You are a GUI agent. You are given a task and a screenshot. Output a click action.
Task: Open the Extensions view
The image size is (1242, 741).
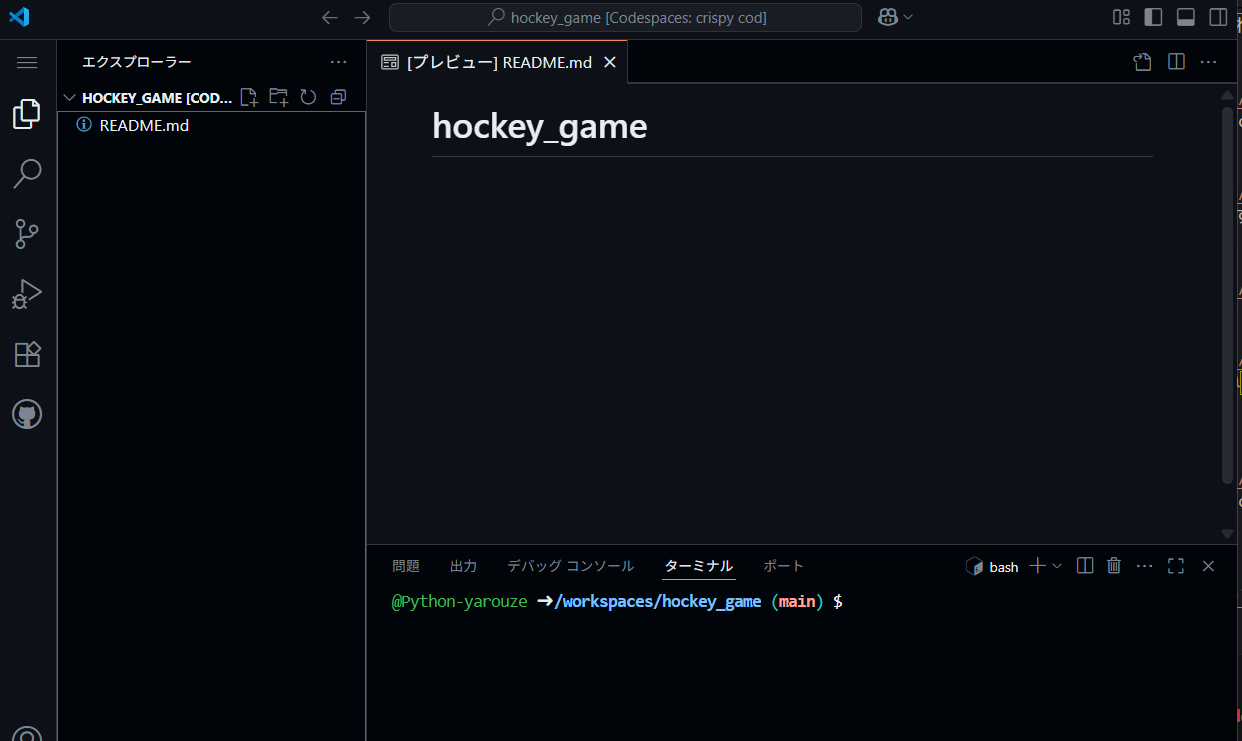pos(27,354)
